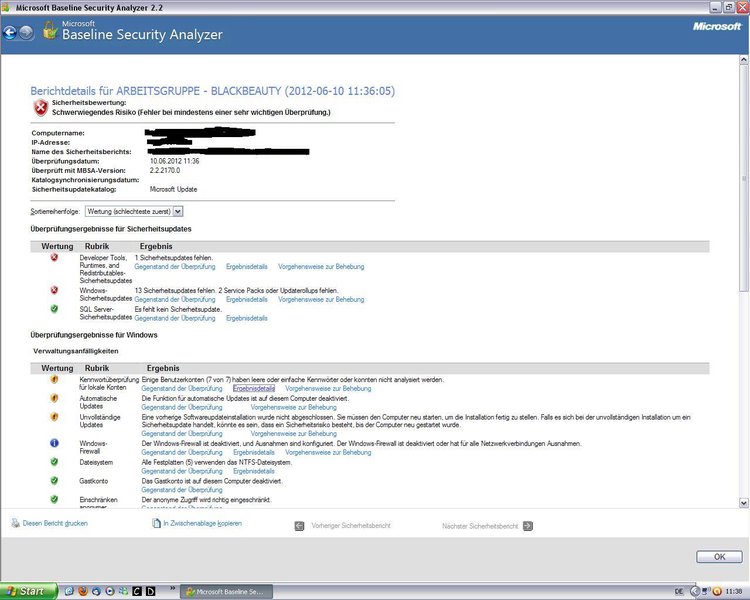Open Vorgehensweise zur Behebung for Unvollständige Updates
The width and height of the screenshot is (750, 600).
[294, 433]
